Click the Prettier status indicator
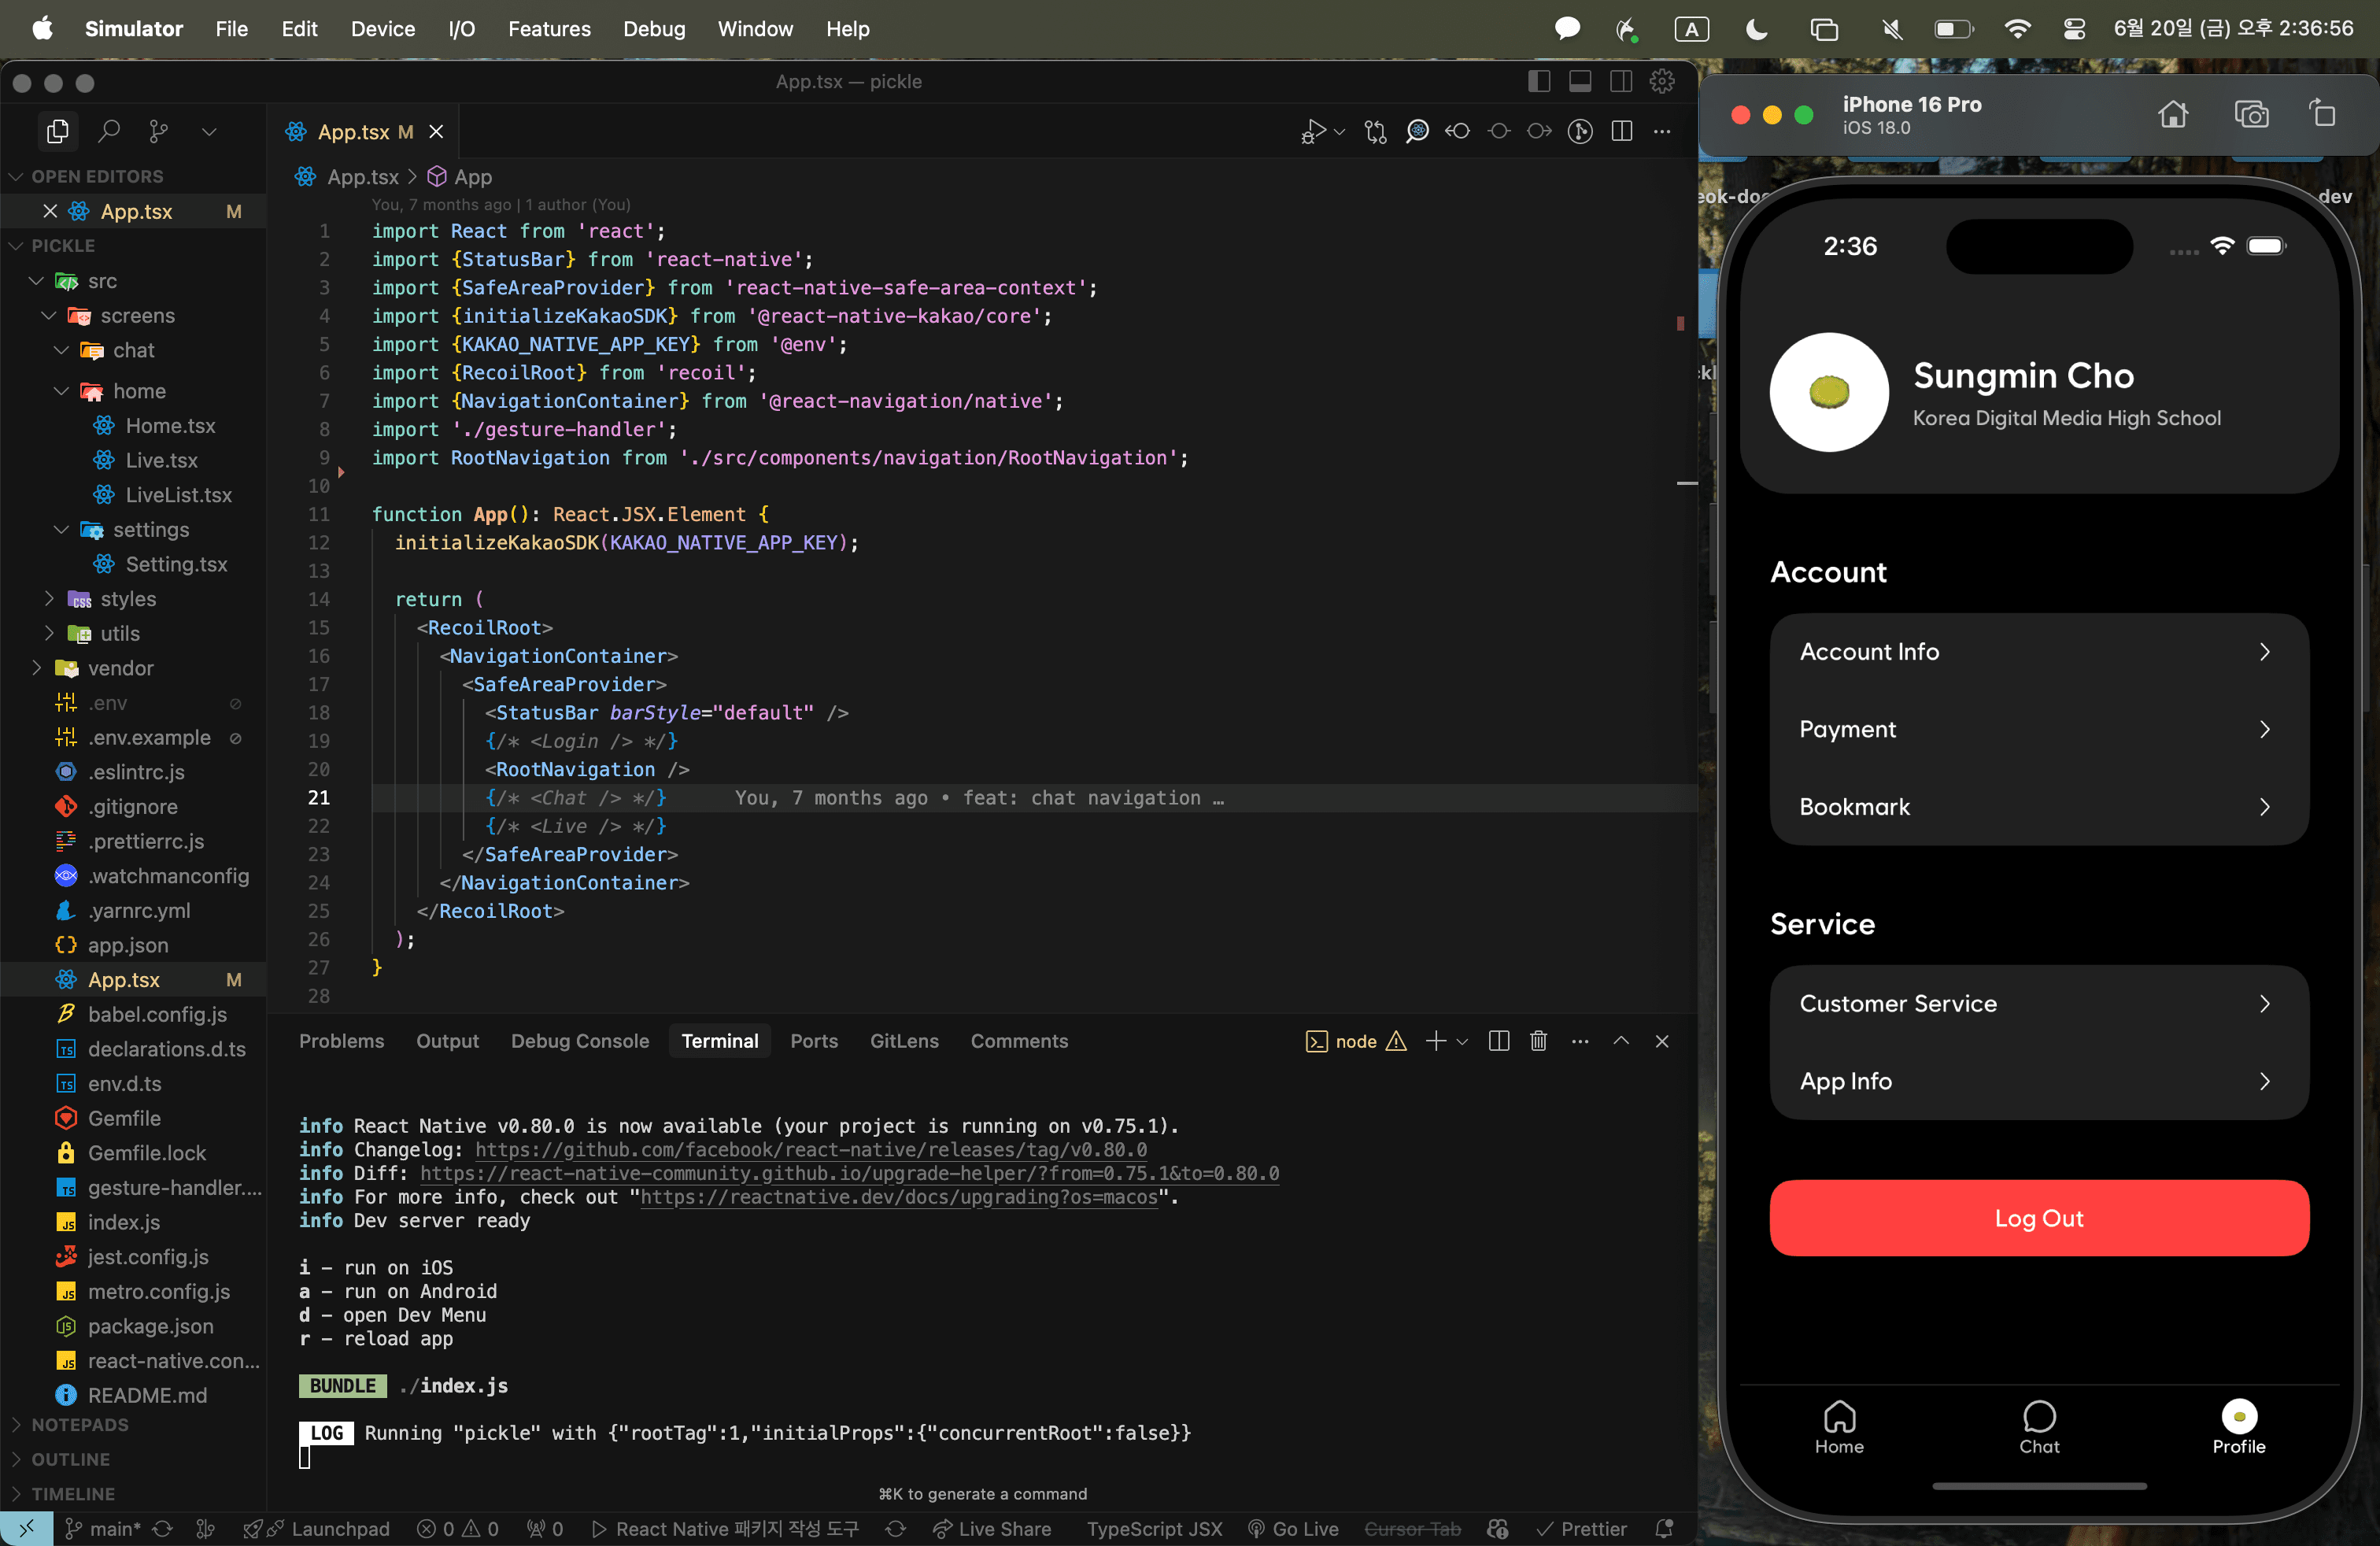This screenshot has width=2380, height=1546. click(1582, 1529)
